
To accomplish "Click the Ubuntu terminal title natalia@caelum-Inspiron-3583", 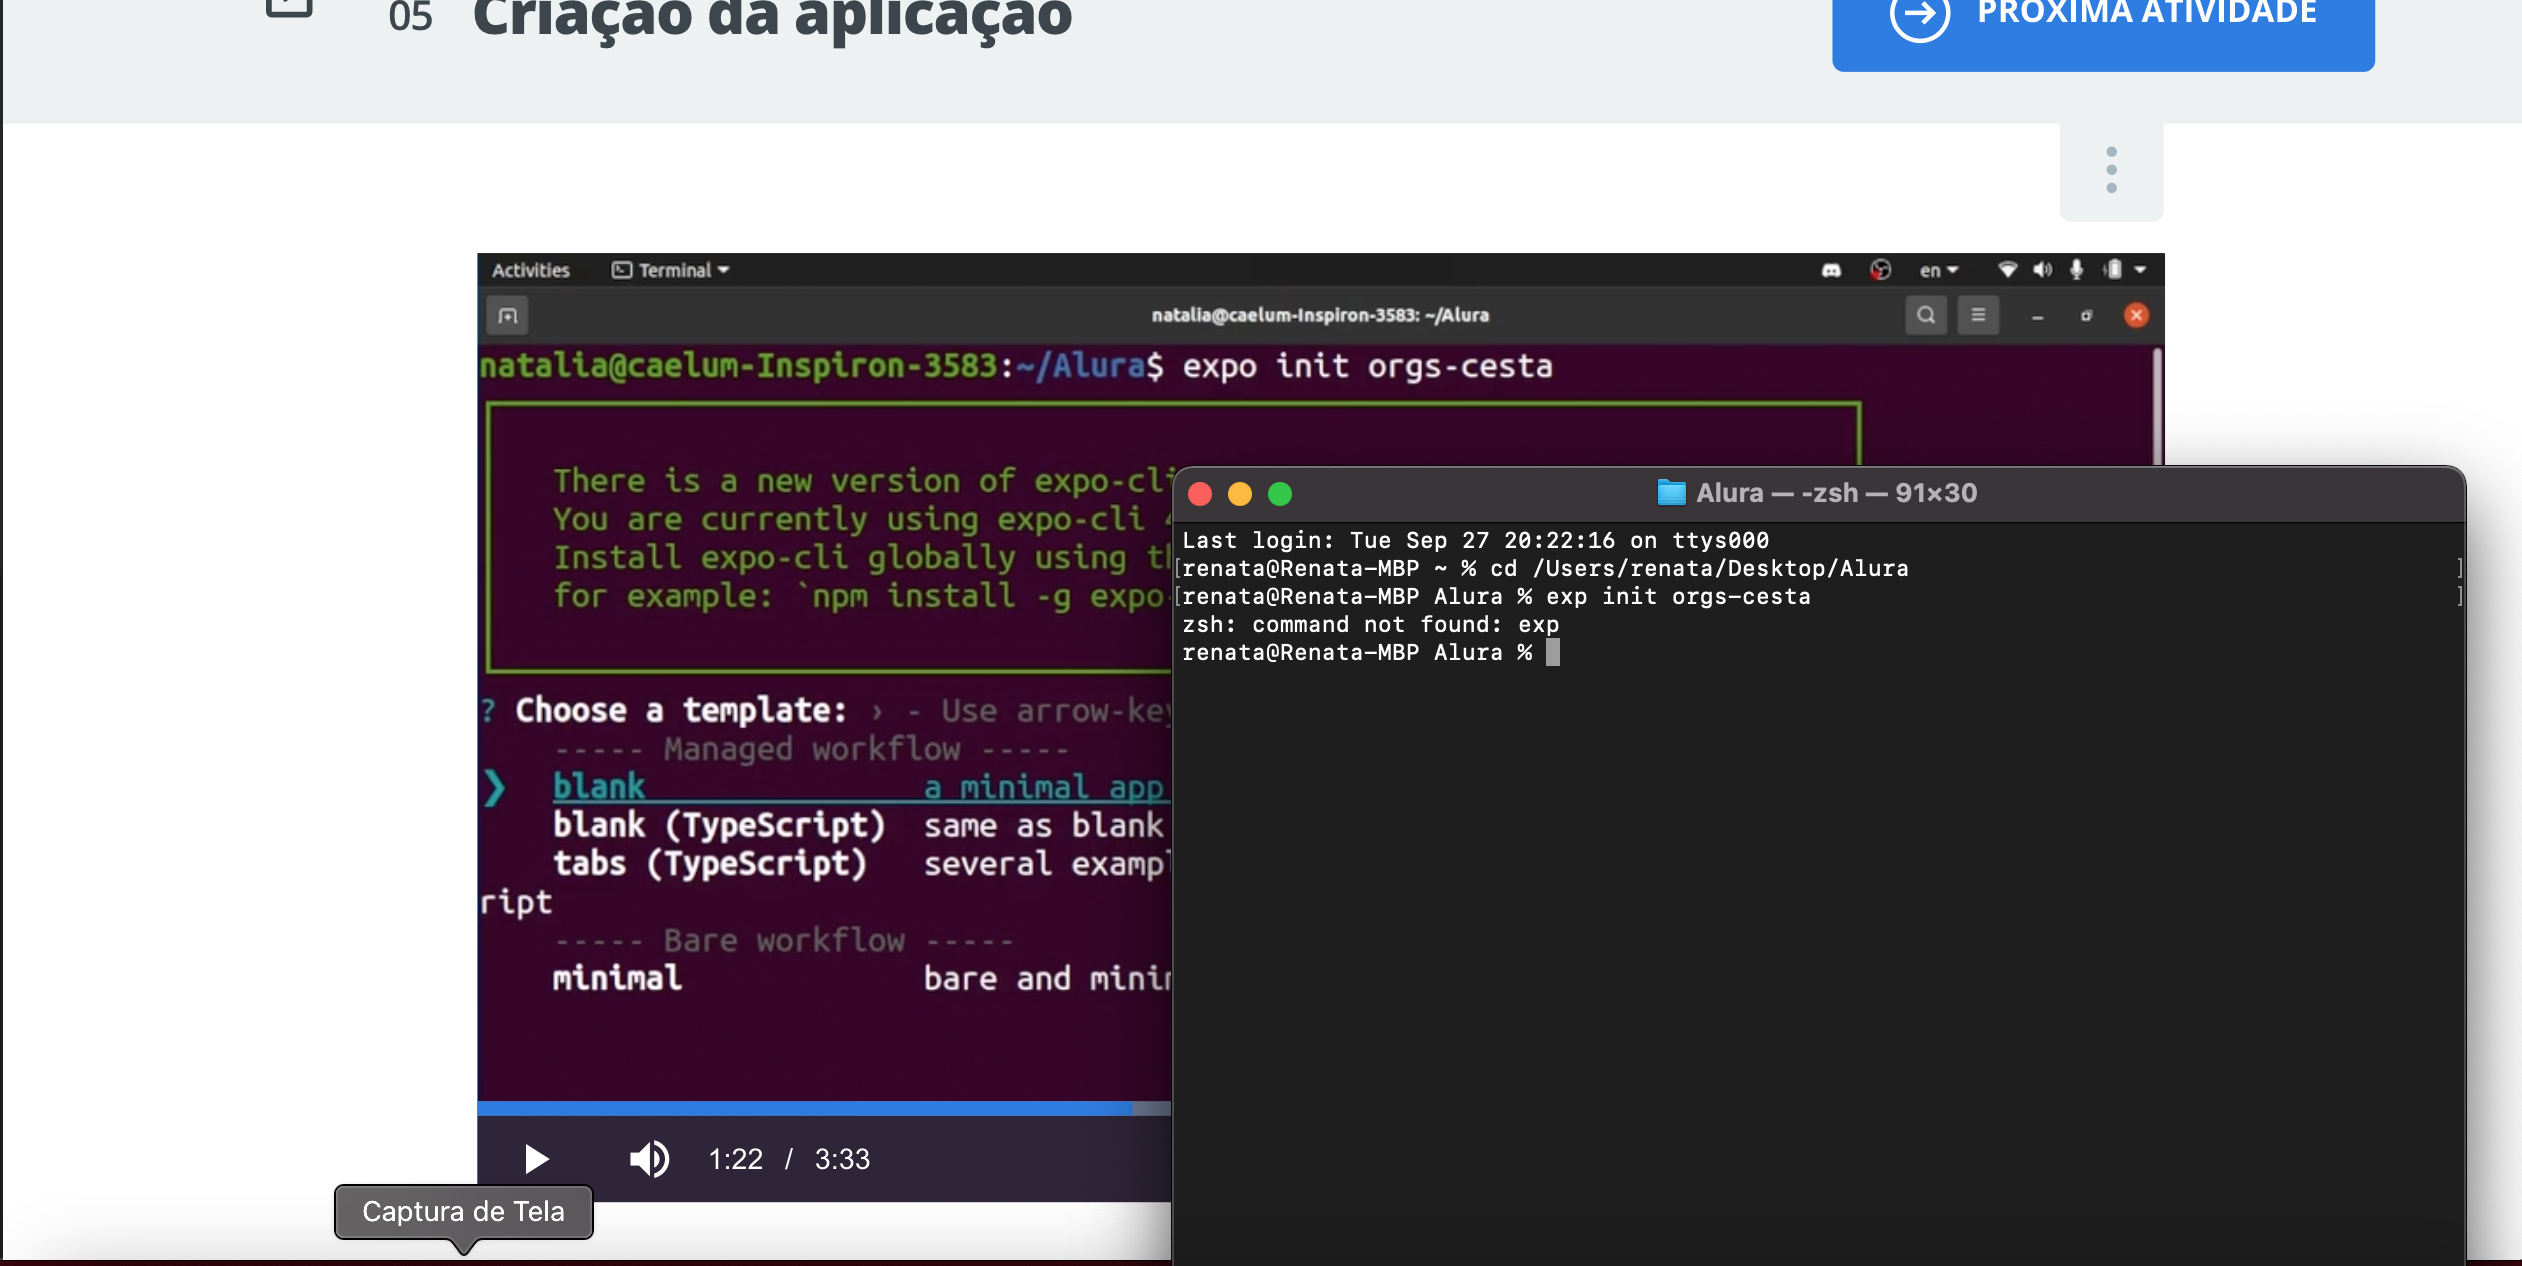I will coord(1320,315).
